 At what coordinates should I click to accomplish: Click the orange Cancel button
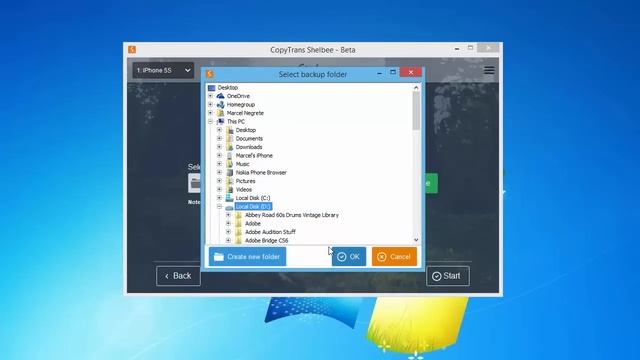(394, 257)
